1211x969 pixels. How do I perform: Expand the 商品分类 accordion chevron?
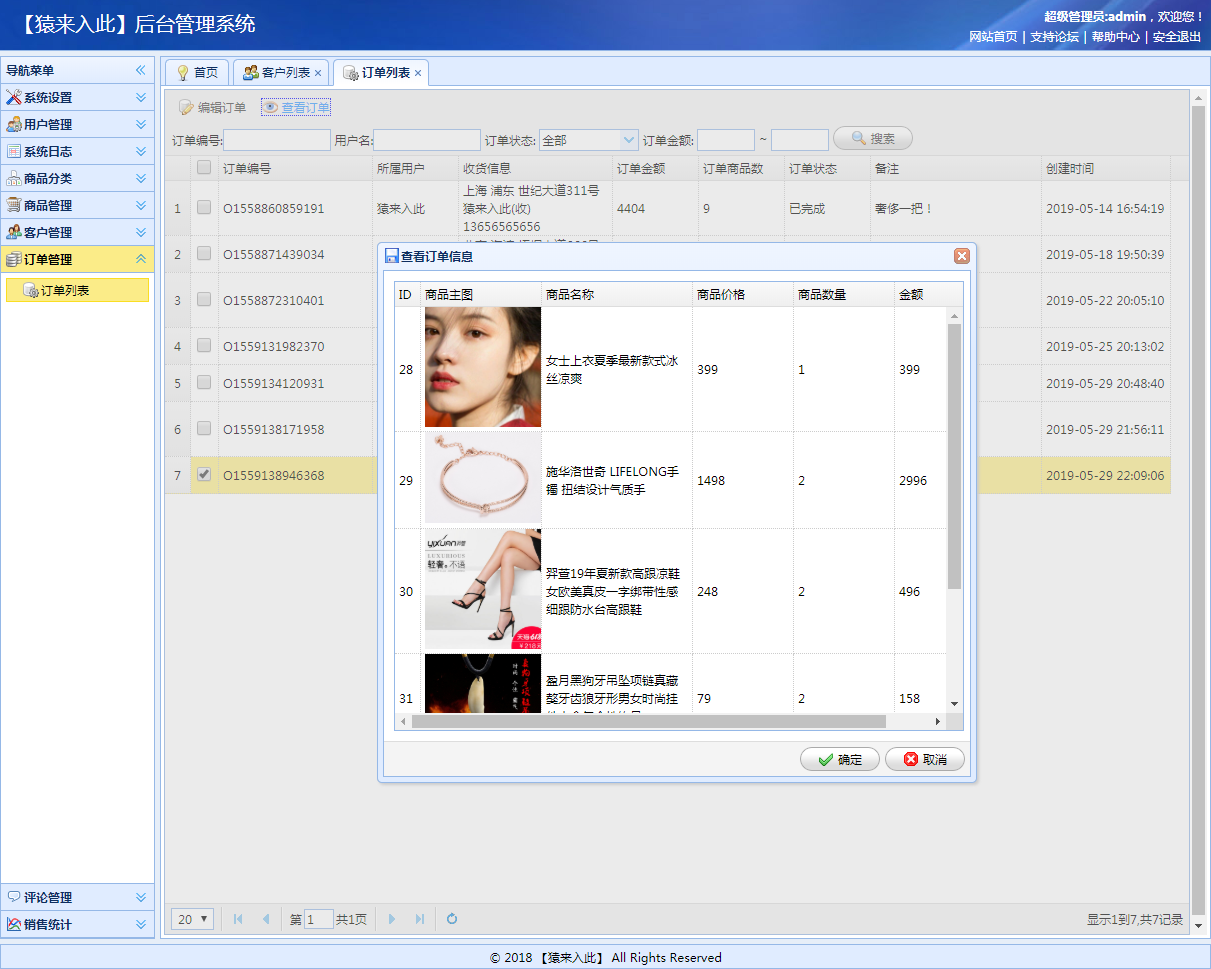141,179
